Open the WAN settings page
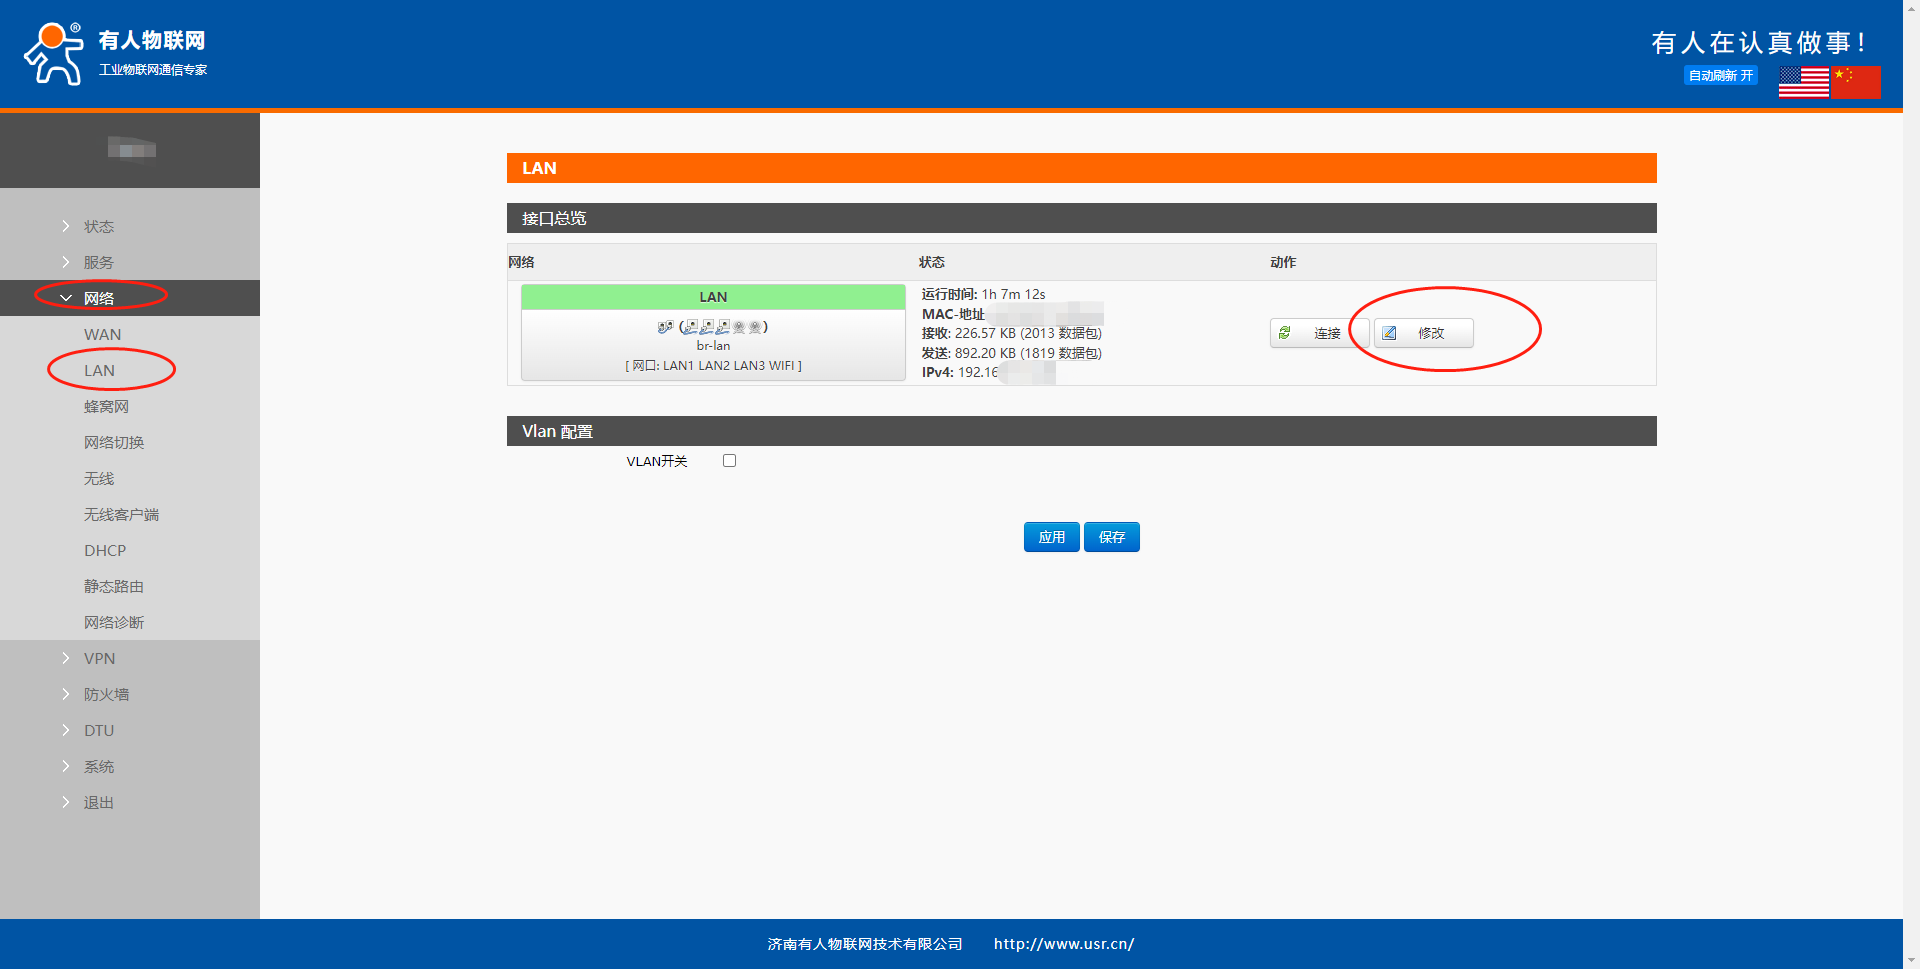Image resolution: width=1920 pixels, height=969 pixels. coord(102,335)
